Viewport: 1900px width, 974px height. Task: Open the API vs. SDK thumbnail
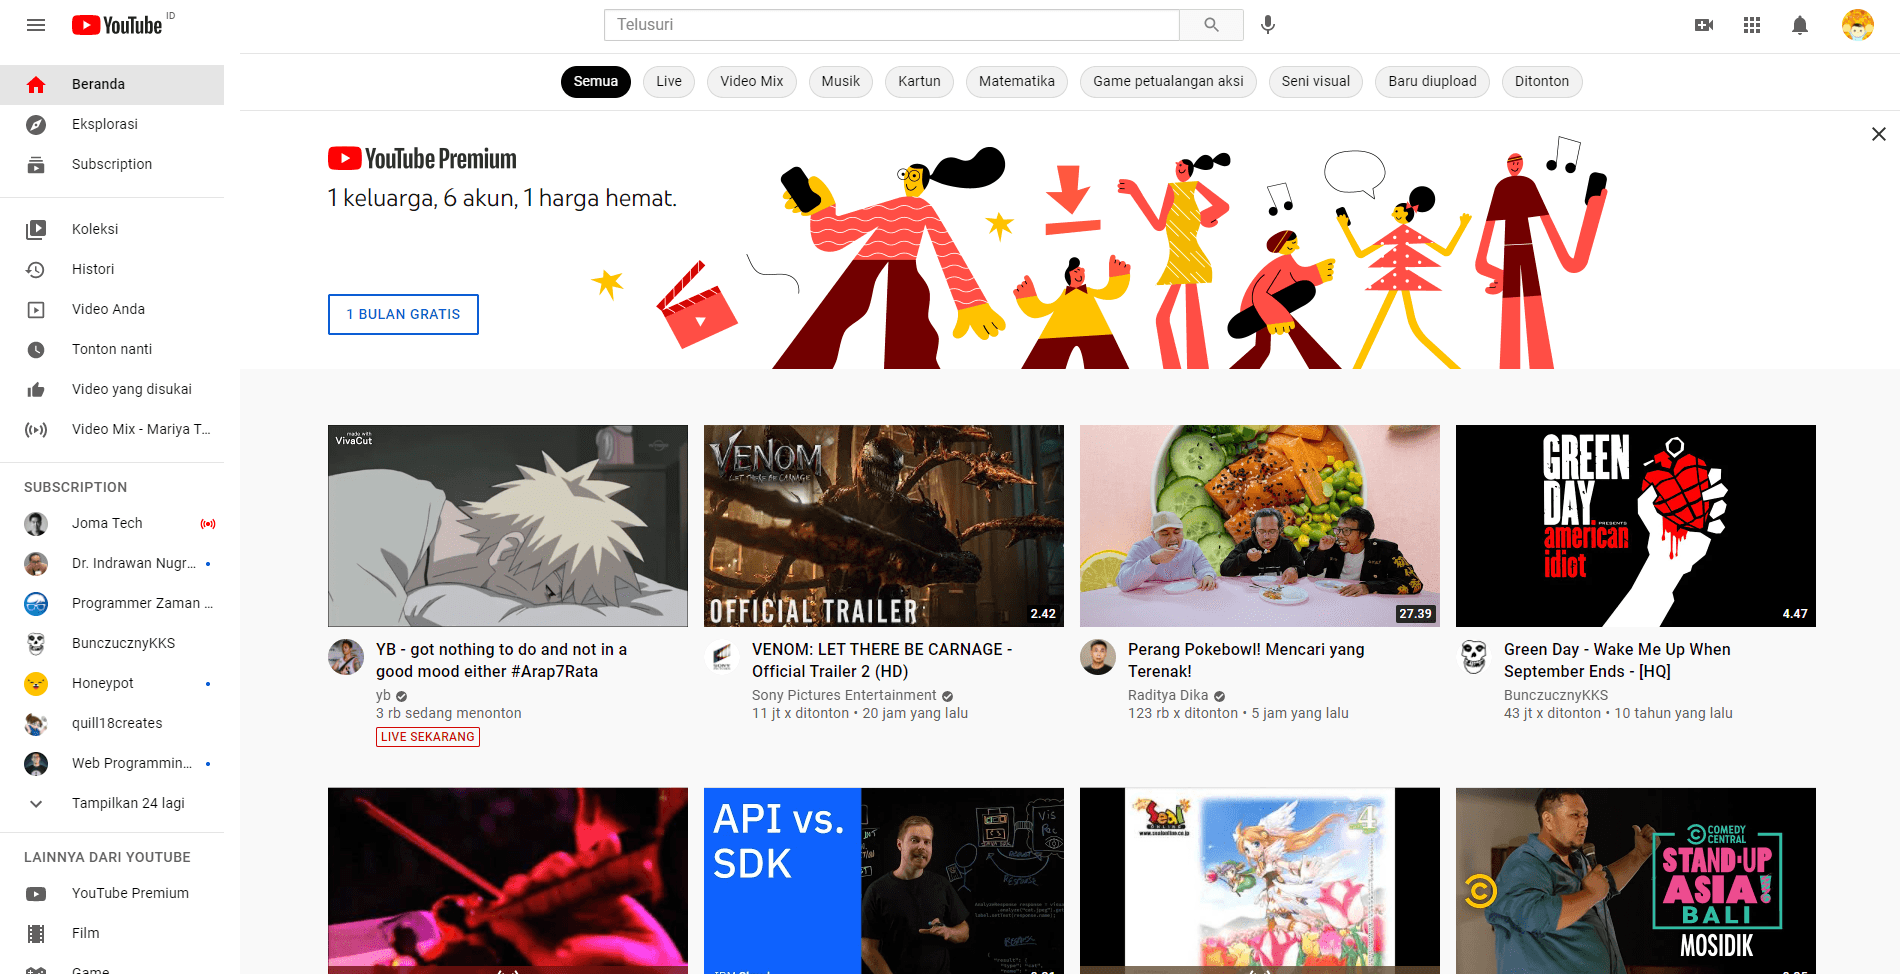884,881
